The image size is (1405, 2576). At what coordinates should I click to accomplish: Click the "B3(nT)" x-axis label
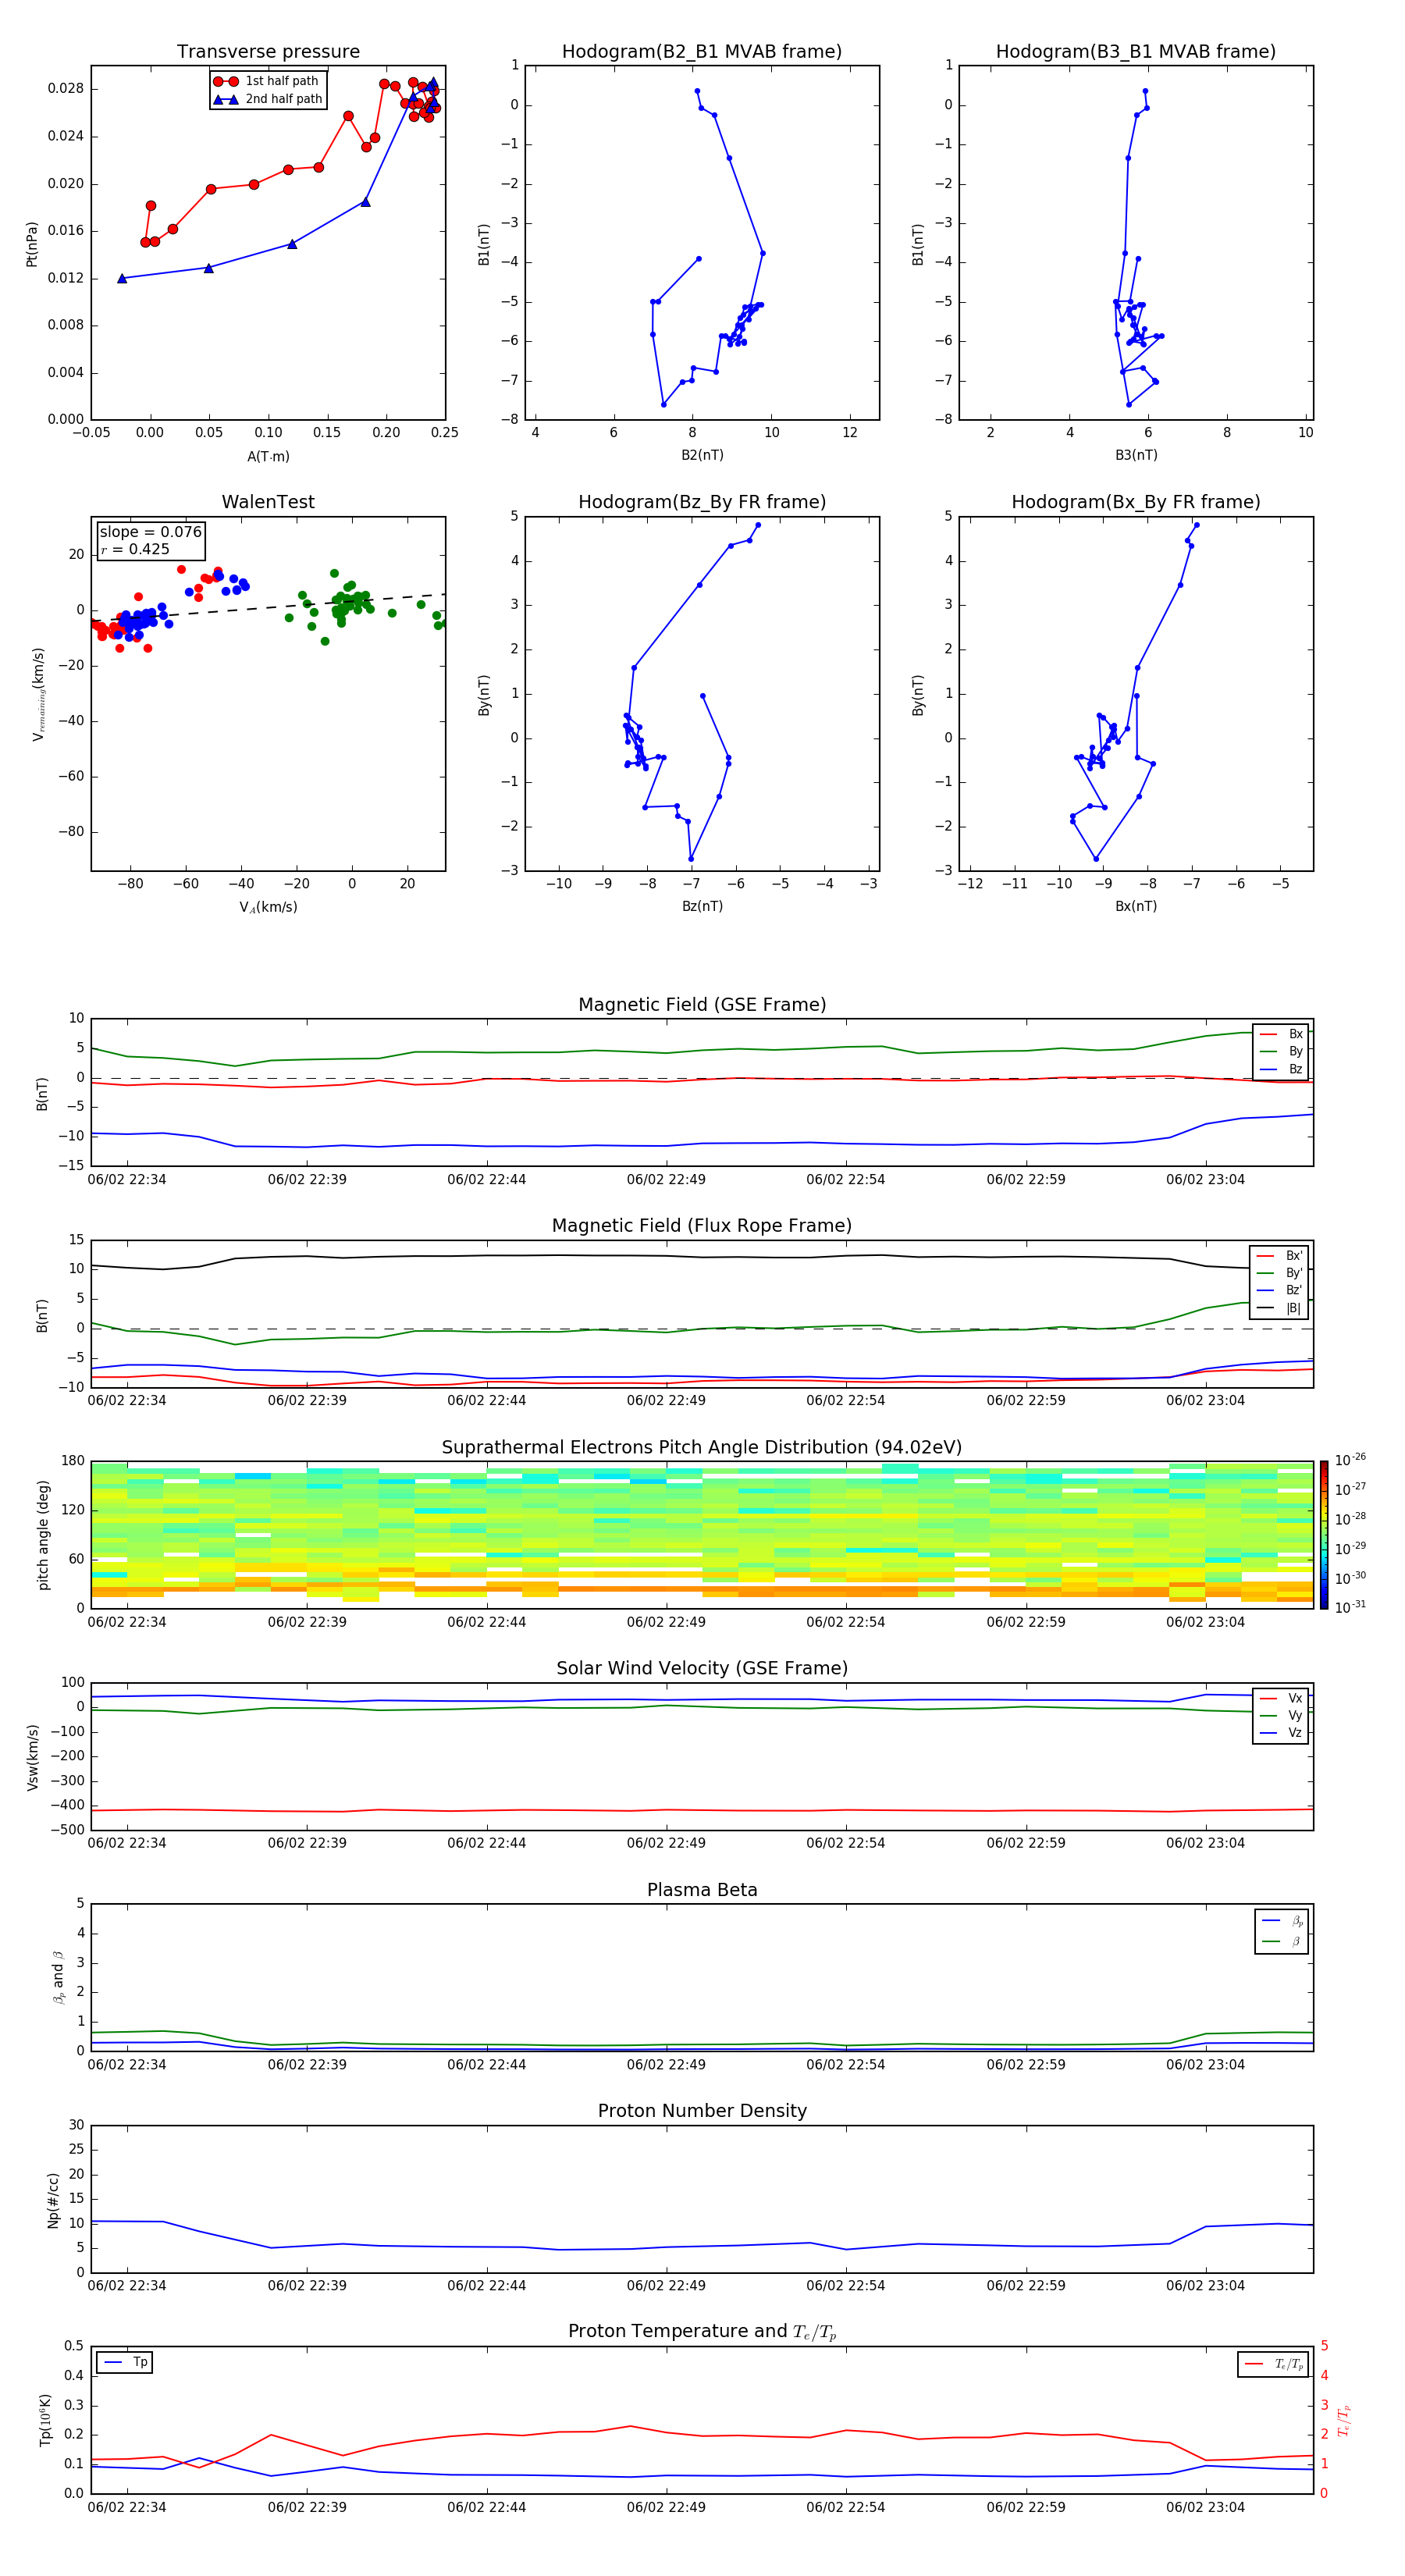pos(1136,455)
